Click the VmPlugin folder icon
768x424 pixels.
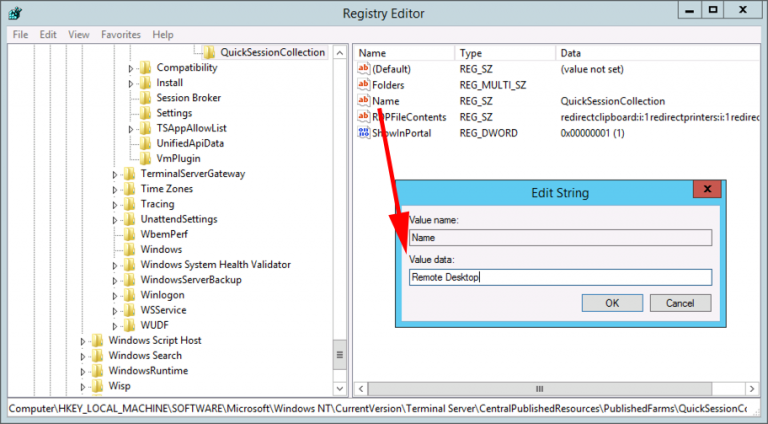tap(145, 159)
